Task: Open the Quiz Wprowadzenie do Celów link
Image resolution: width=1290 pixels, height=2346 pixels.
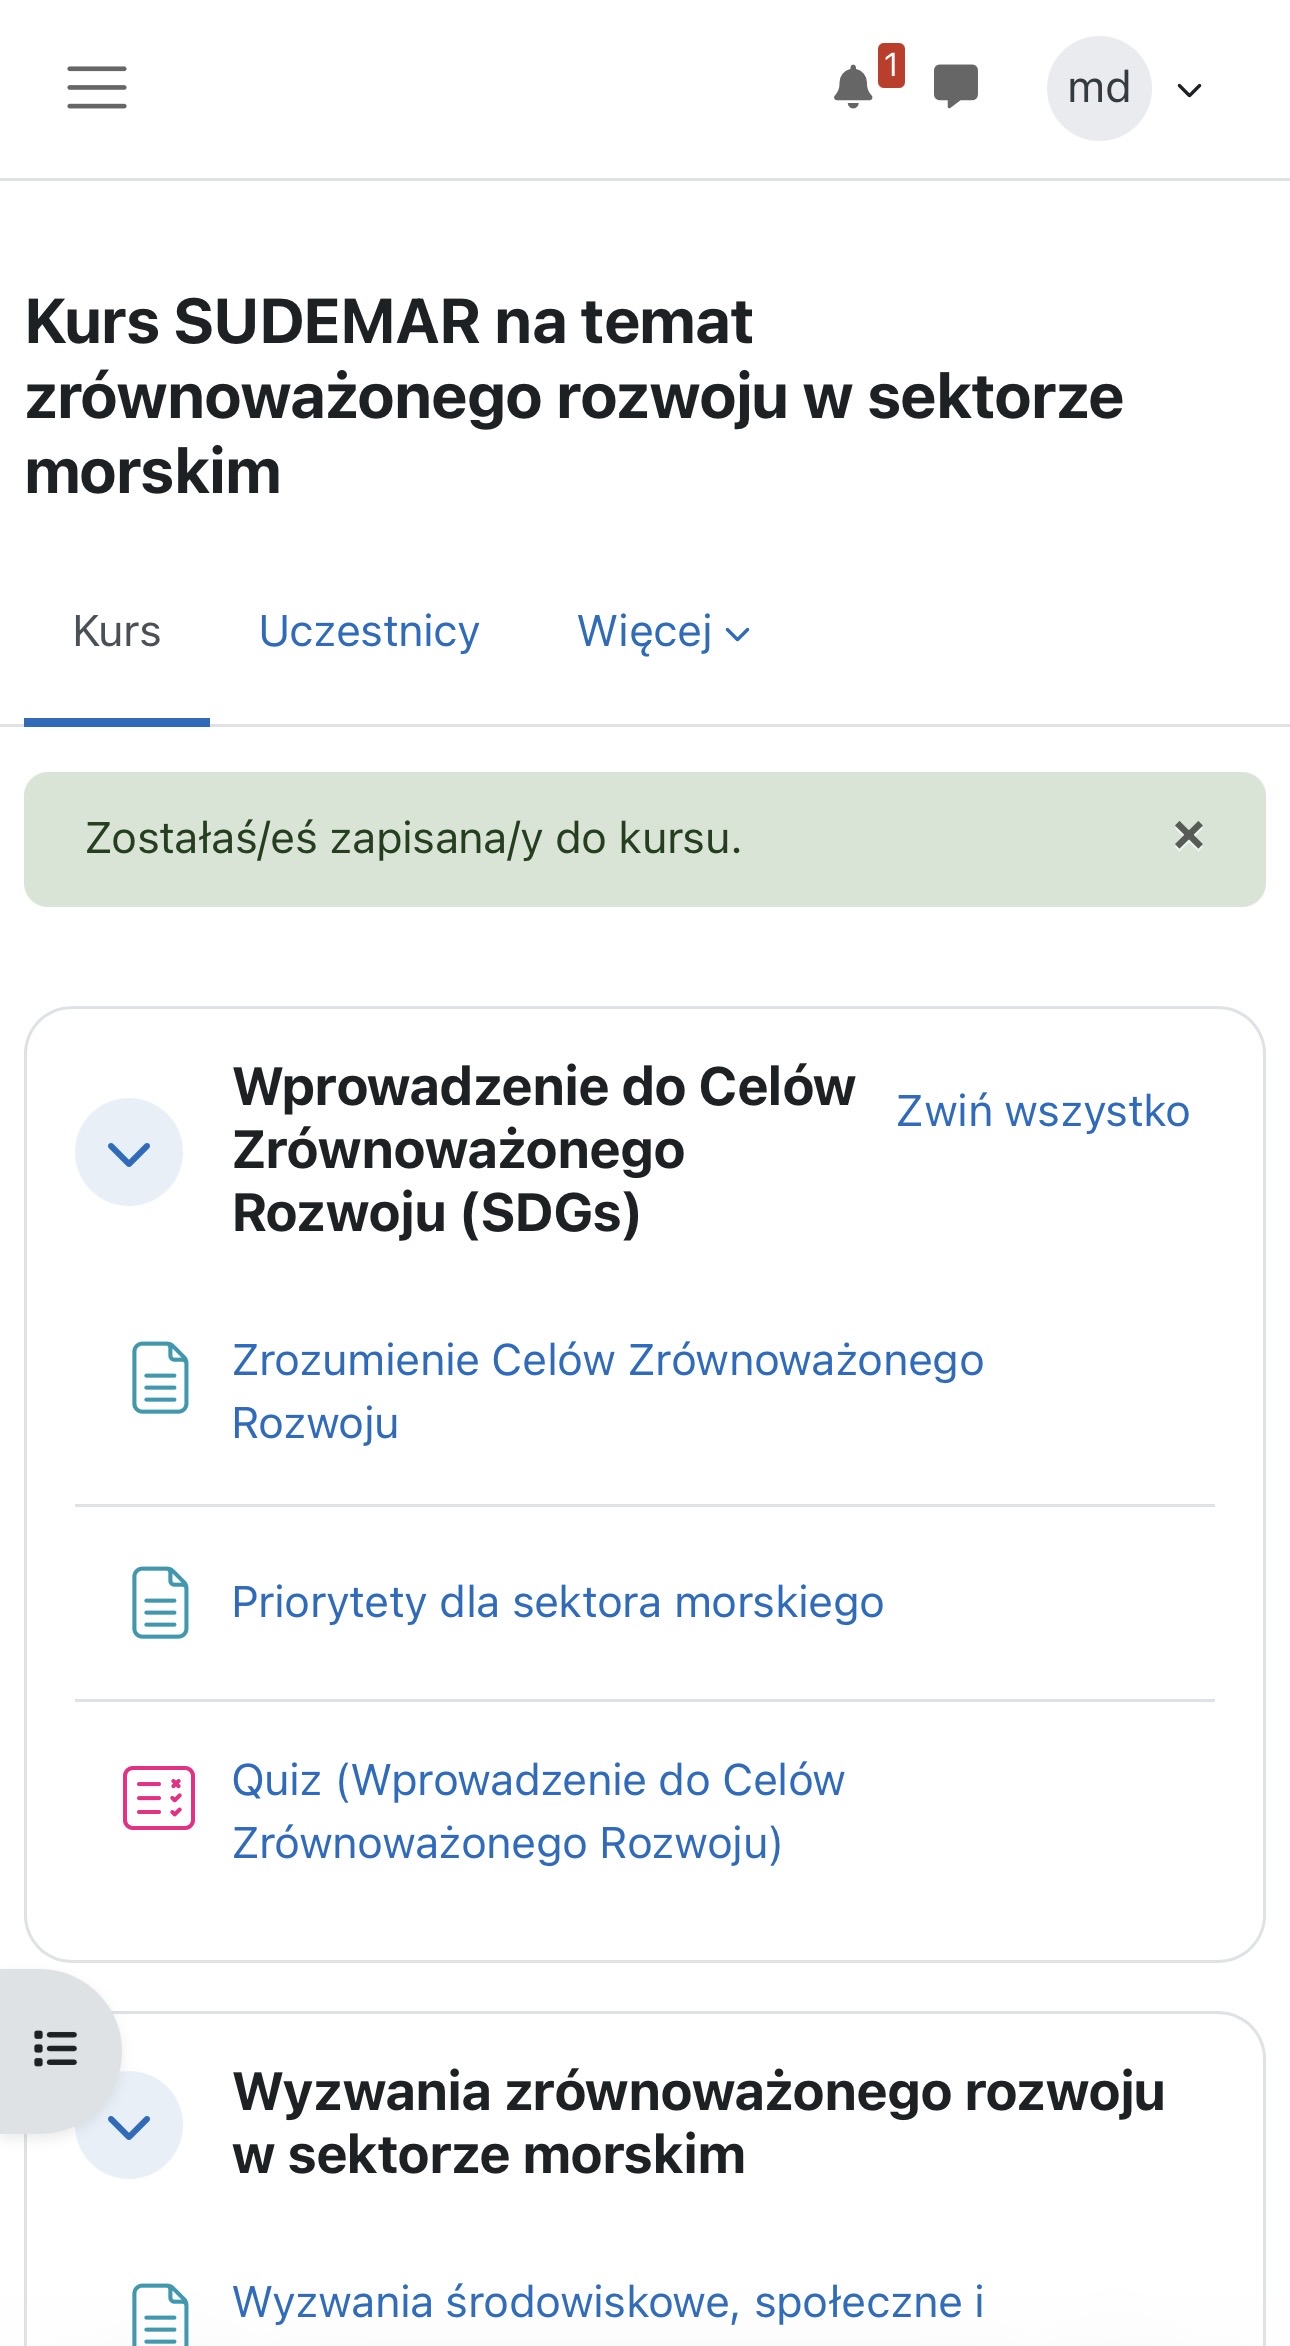Action: (539, 1811)
